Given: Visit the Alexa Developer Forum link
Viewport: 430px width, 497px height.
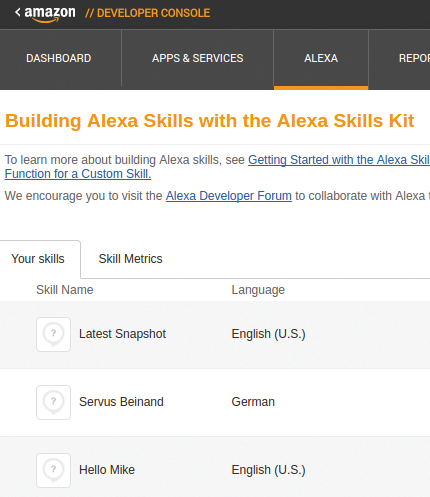Looking at the screenshot, I should click(229, 196).
